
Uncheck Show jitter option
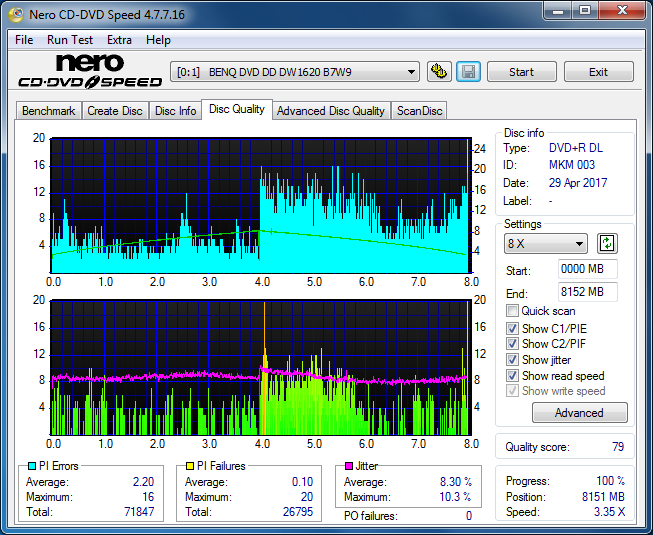(512, 360)
